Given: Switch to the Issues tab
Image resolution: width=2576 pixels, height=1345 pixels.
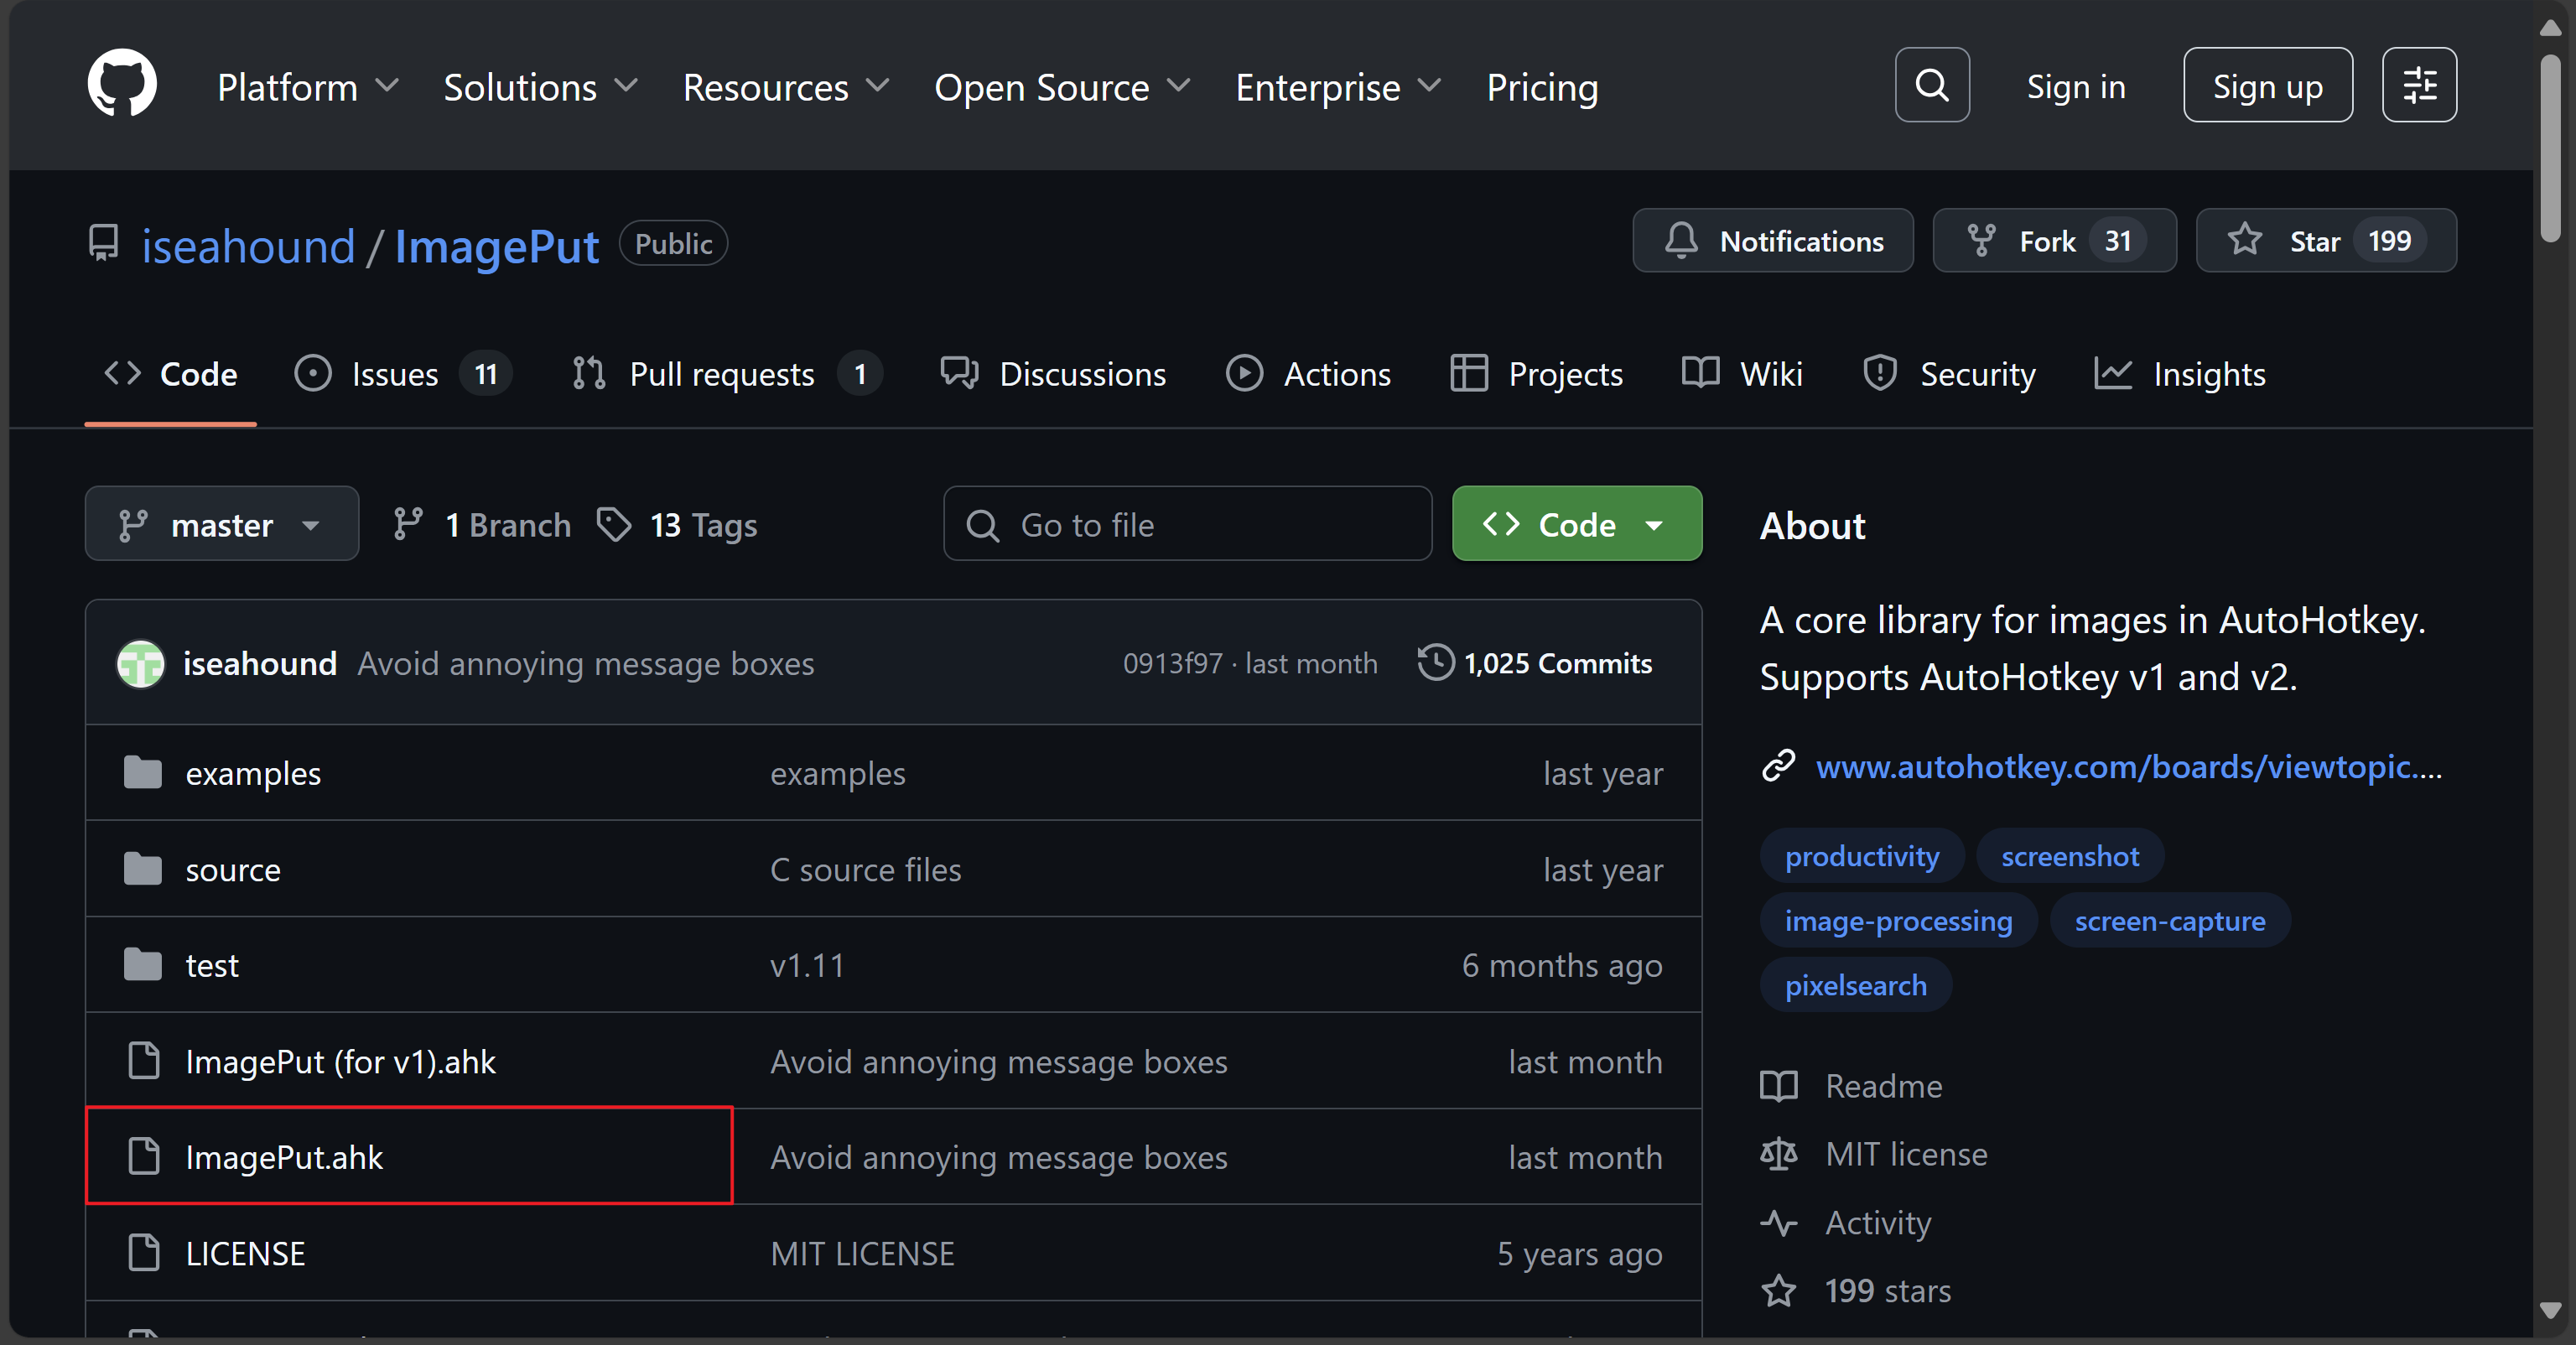Looking at the screenshot, I should pyautogui.click(x=403, y=374).
